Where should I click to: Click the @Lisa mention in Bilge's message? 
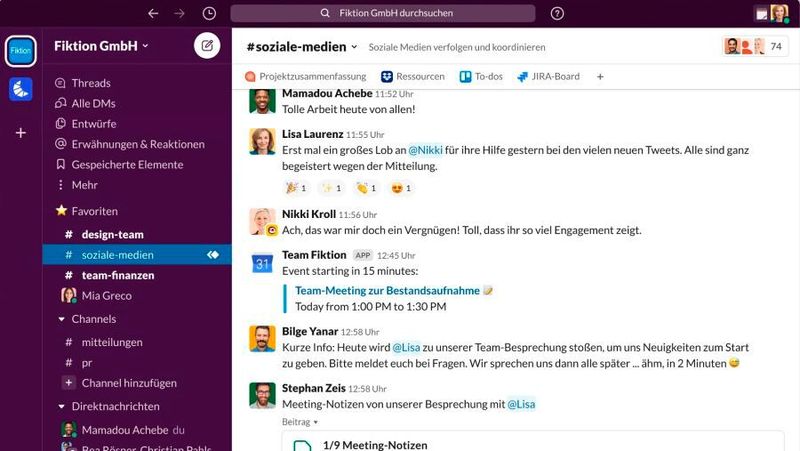(406, 347)
